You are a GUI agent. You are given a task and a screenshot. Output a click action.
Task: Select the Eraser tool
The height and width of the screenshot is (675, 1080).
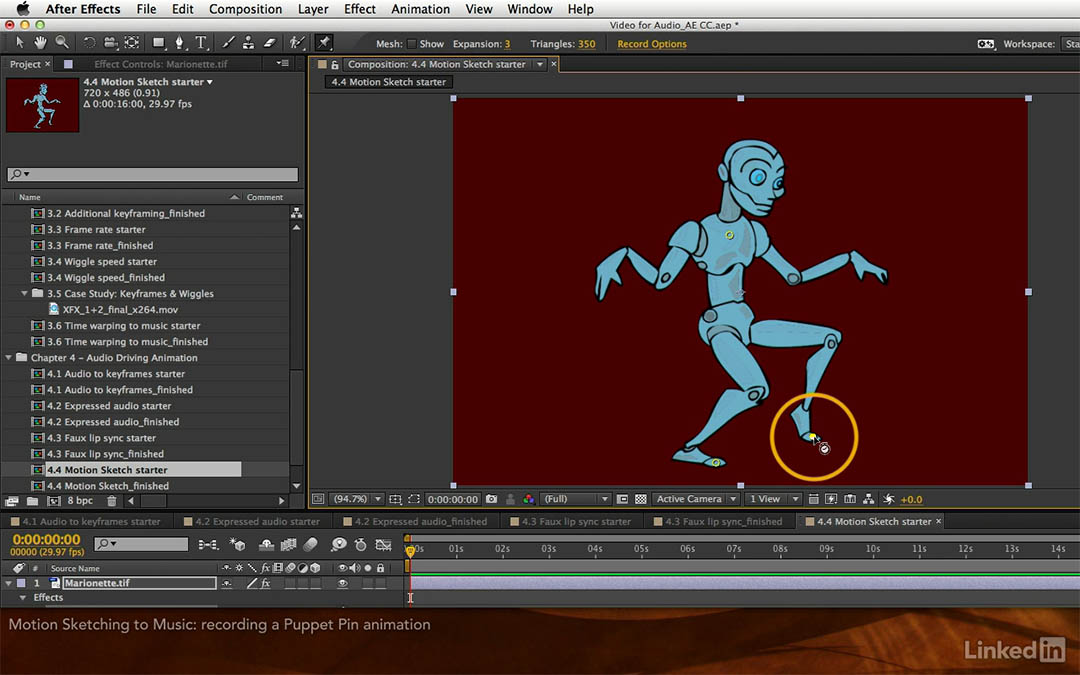pyautogui.click(x=270, y=43)
